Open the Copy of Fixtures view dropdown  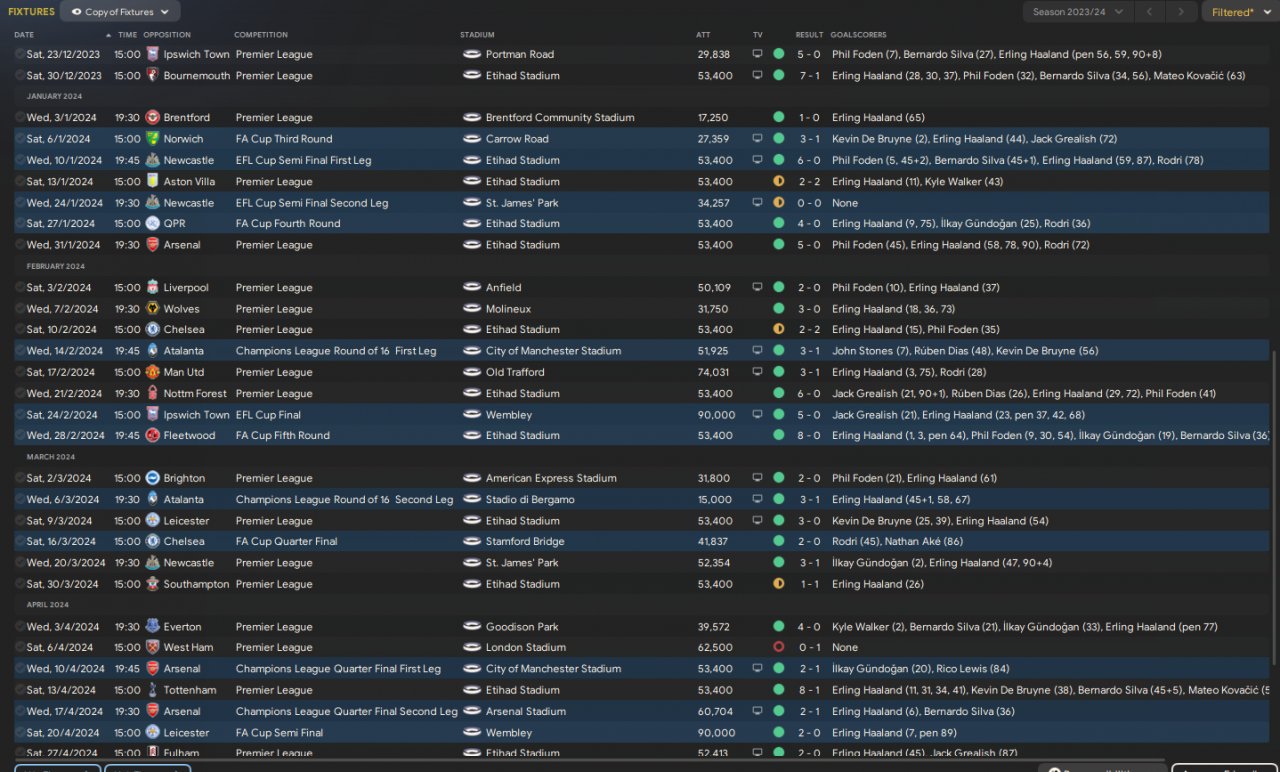click(120, 12)
